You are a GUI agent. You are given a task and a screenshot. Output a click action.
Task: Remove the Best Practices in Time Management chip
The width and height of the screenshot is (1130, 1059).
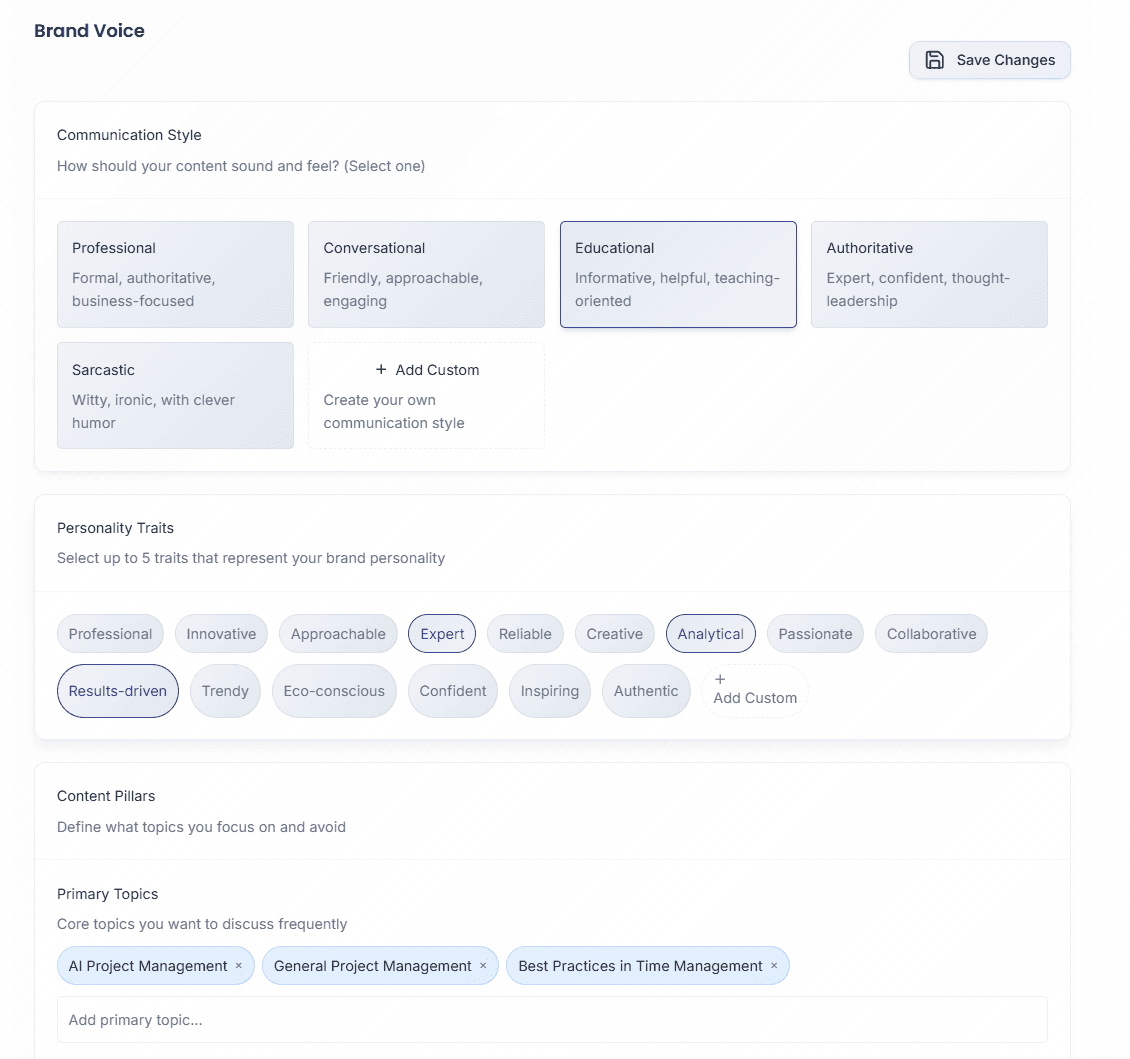[774, 965]
